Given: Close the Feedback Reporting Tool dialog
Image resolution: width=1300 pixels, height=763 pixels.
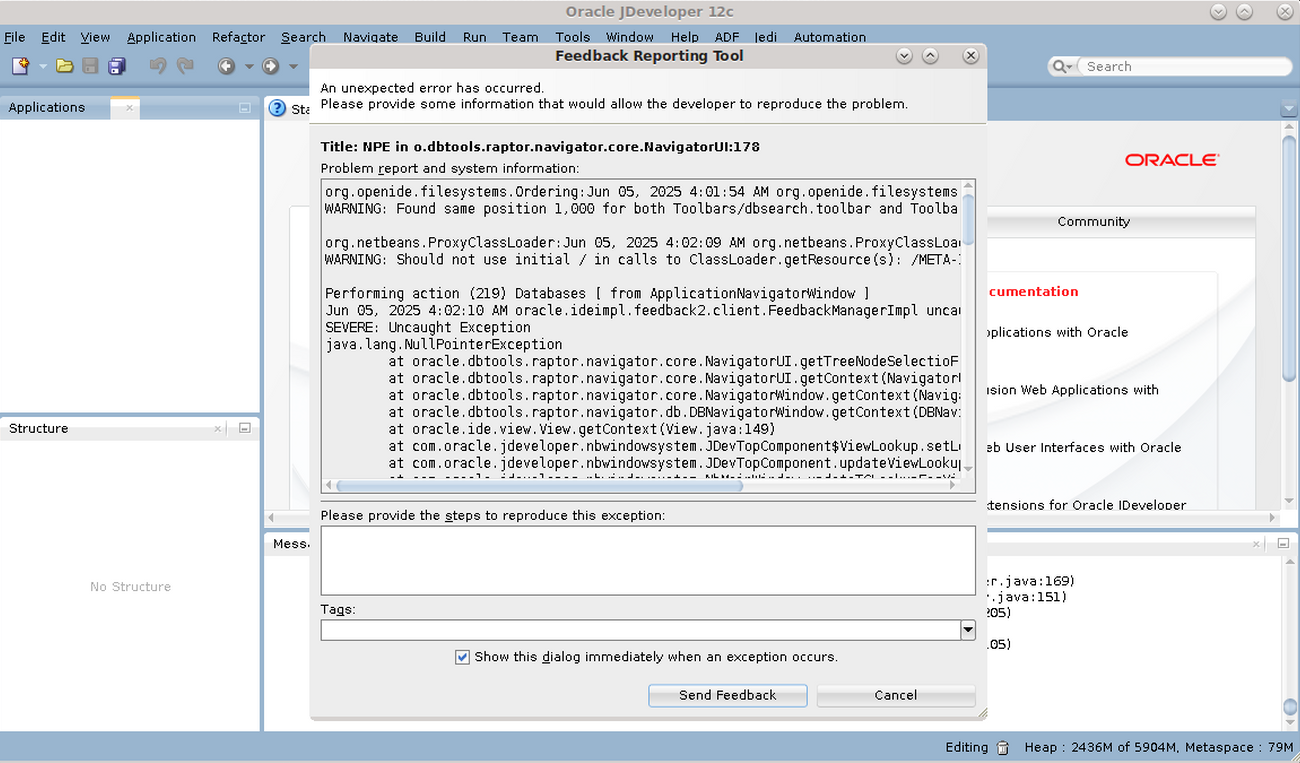Looking at the screenshot, I should coord(970,56).
